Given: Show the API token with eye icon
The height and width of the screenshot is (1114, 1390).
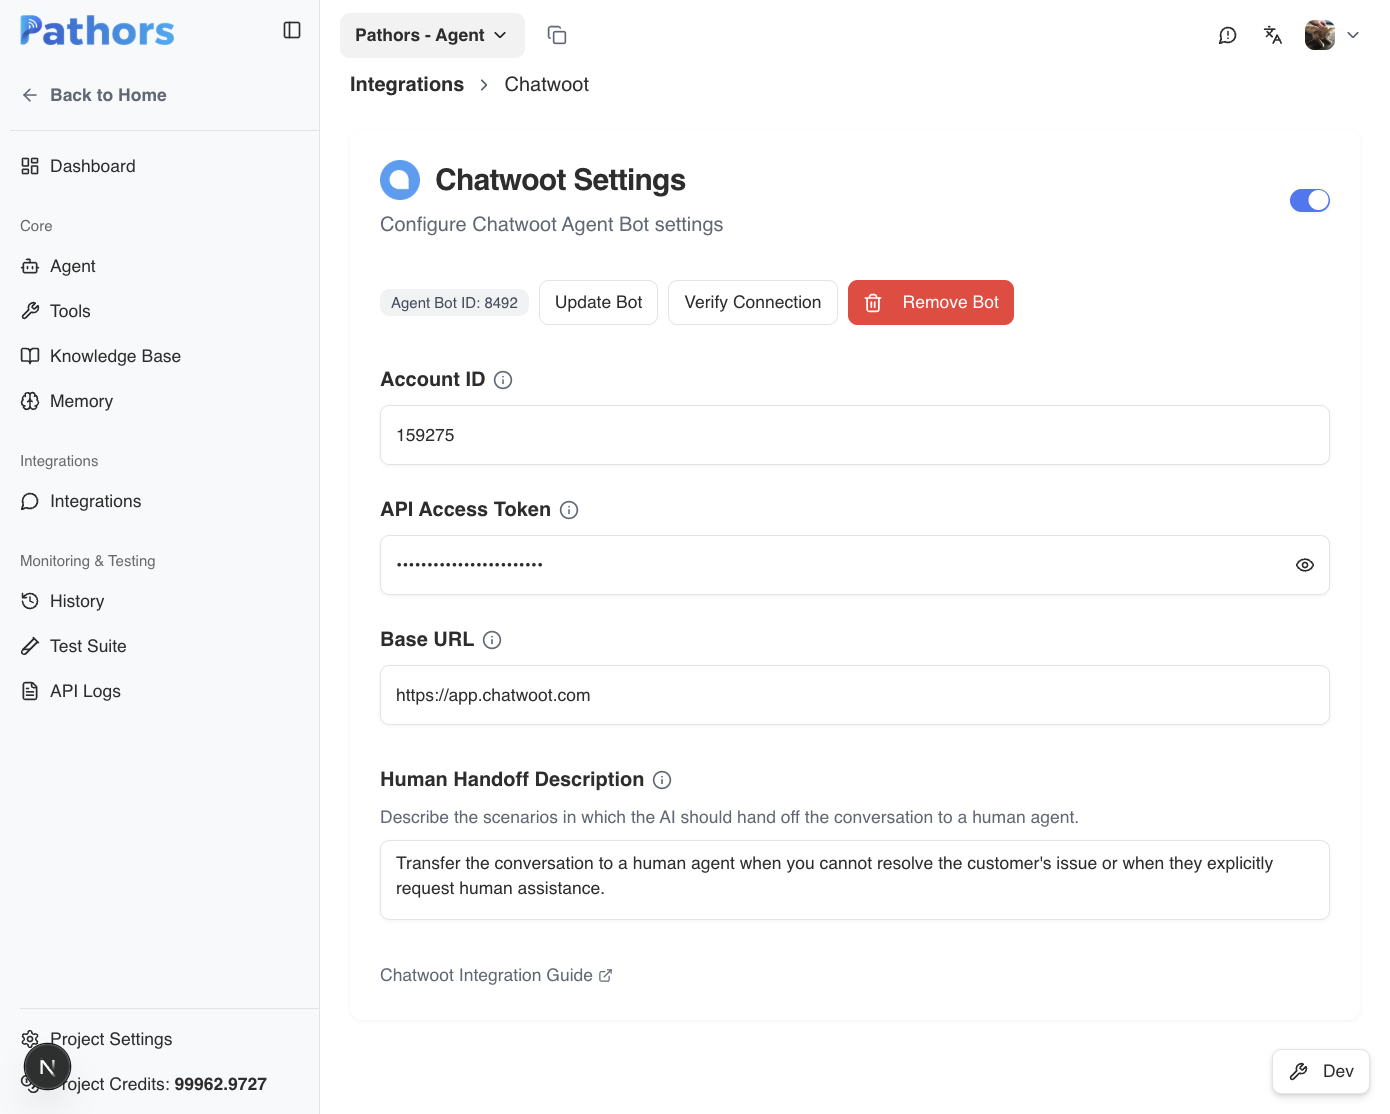Looking at the screenshot, I should click(x=1305, y=565).
